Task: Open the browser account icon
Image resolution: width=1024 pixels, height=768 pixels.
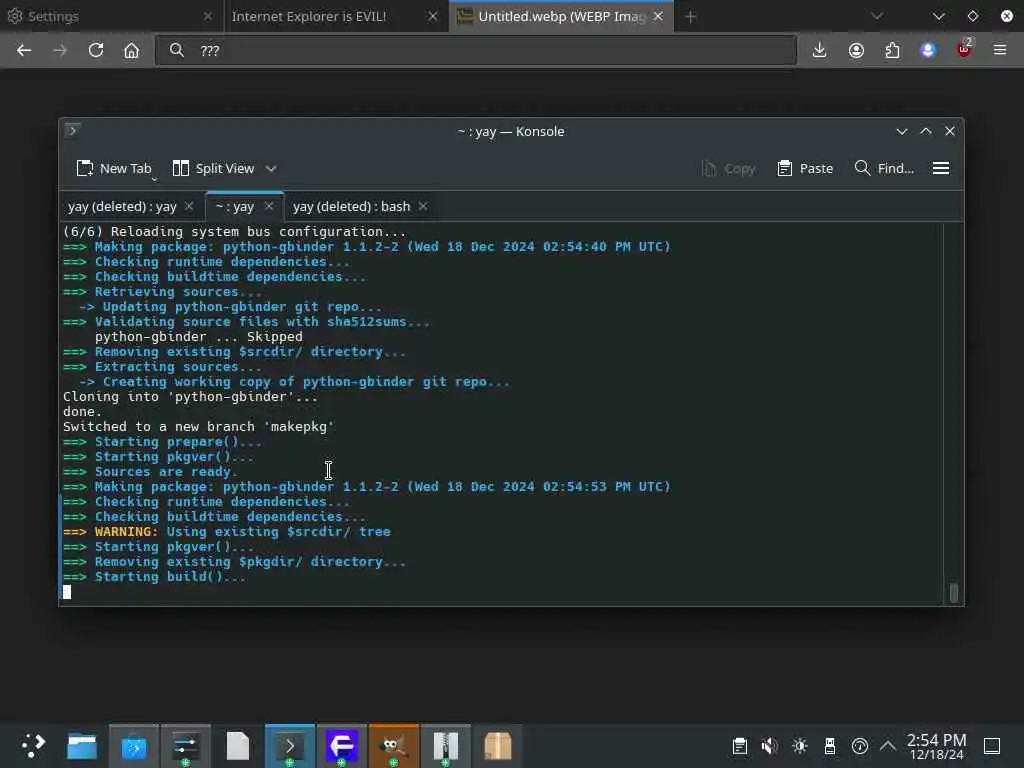Action: pyautogui.click(x=856, y=50)
